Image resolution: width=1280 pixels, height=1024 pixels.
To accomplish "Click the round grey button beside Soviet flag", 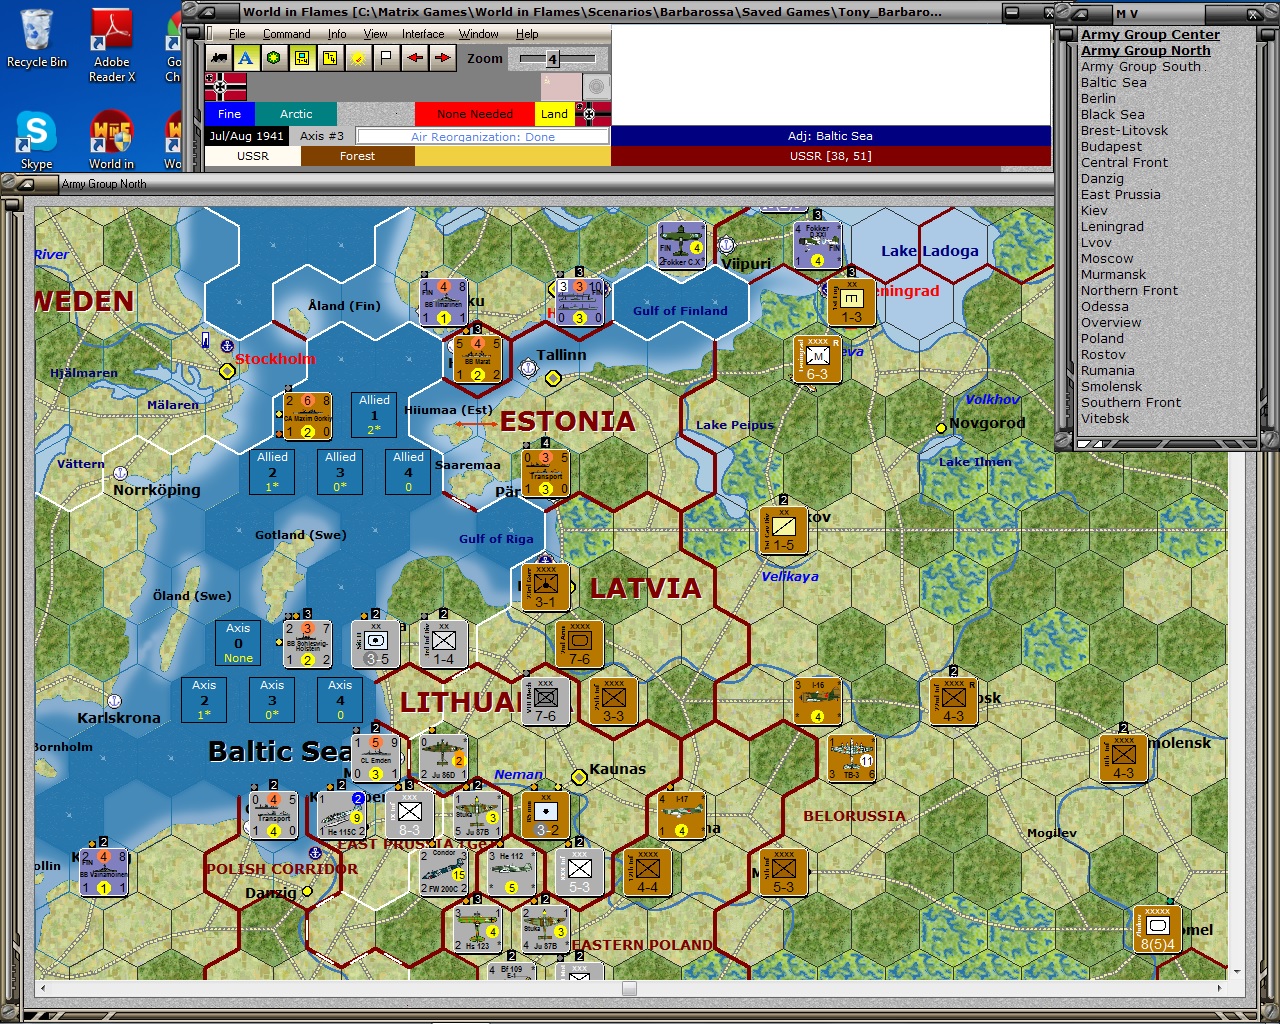I will (596, 87).
